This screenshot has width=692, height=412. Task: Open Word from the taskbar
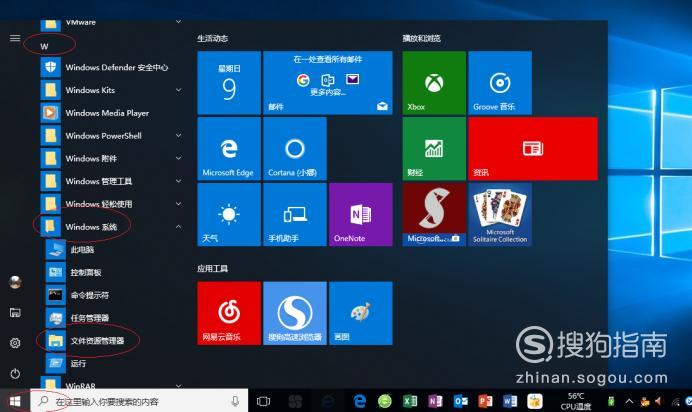(x=510, y=401)
